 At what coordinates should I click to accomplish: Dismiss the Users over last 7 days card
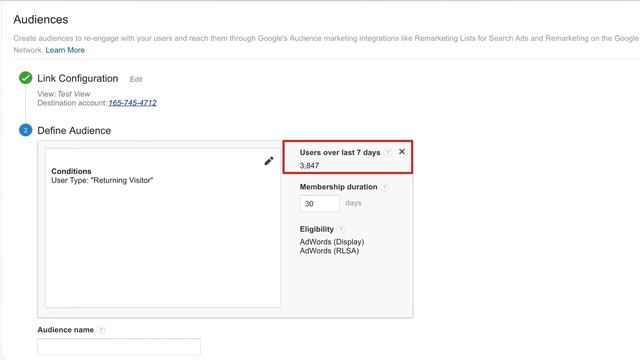(402, 152)
